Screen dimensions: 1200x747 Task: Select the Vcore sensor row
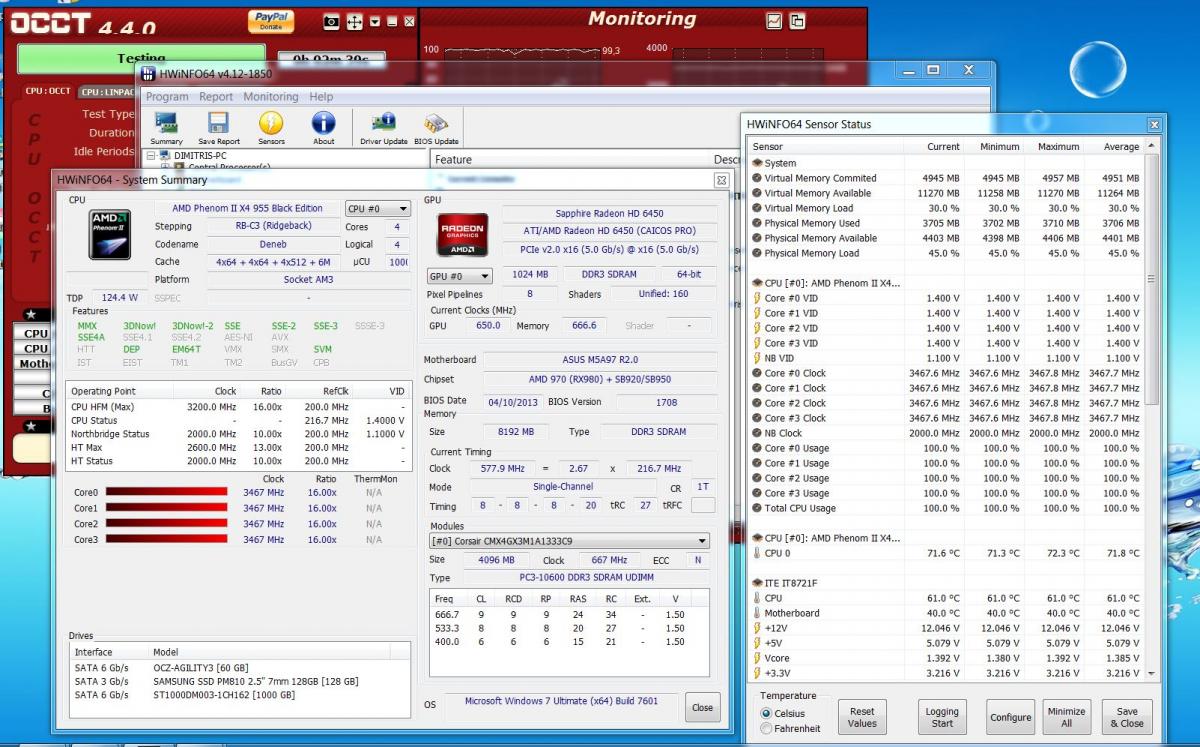point(947,658)
